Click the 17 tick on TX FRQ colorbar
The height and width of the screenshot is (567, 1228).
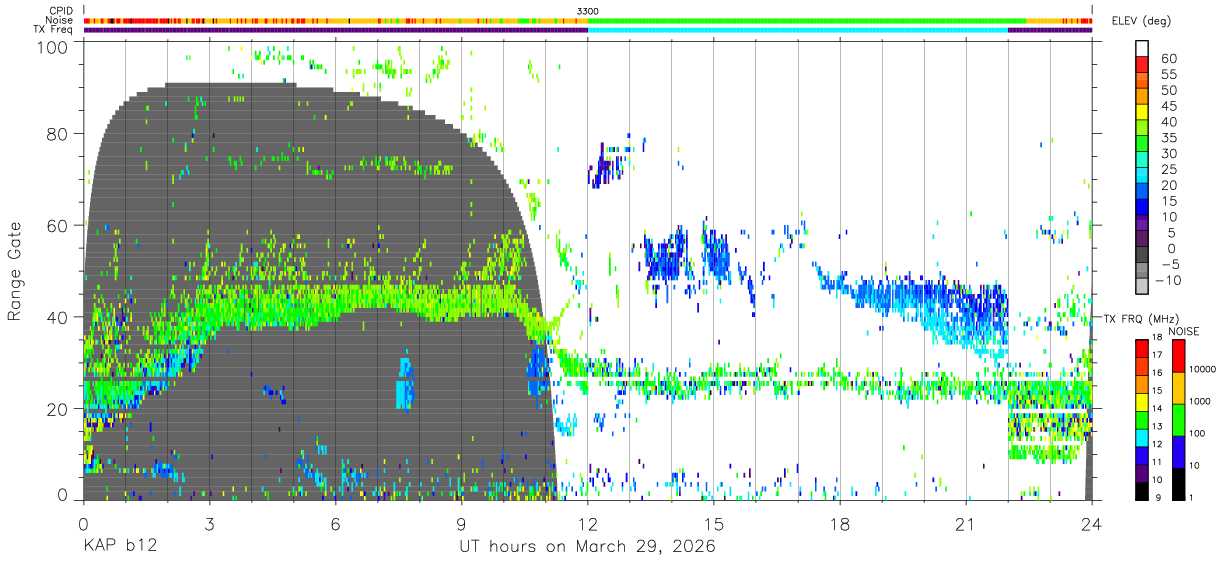tap(1158, 356)
